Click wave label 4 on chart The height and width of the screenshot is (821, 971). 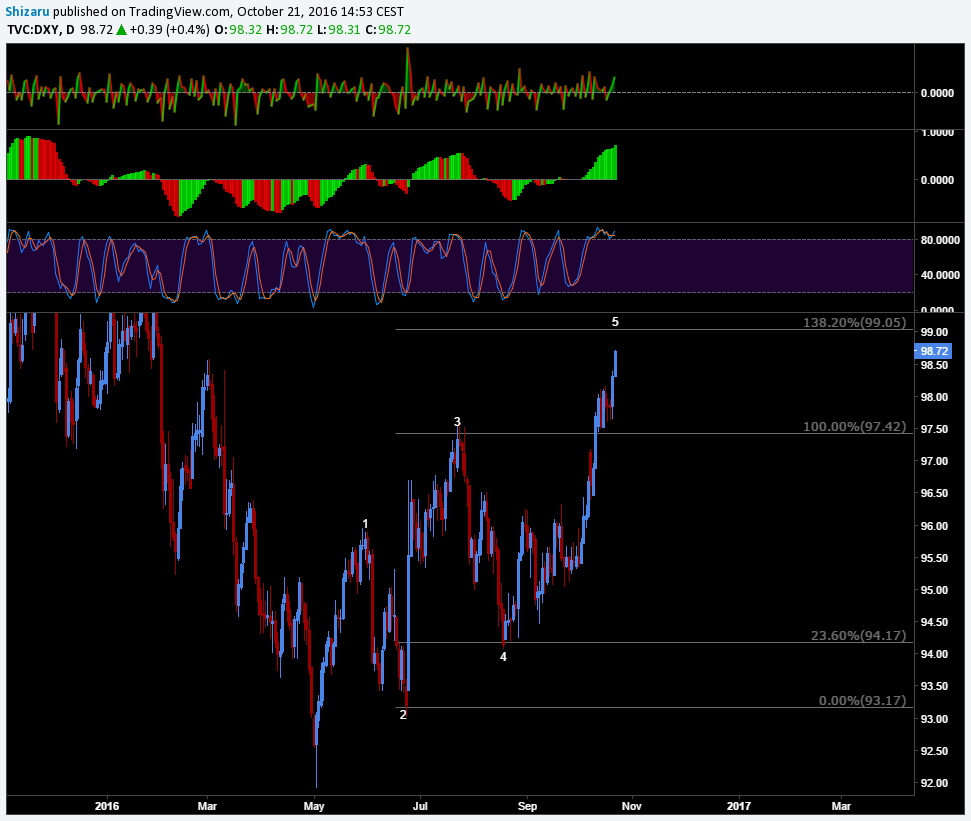[x=503, y=657]
